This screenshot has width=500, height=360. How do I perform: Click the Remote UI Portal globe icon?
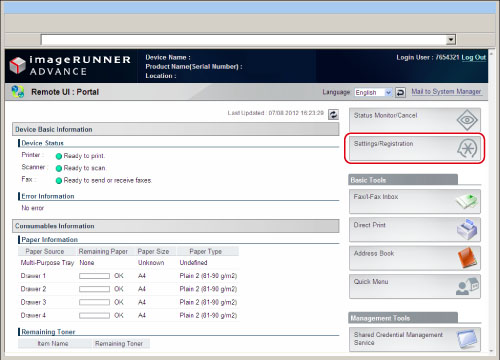pyautogui.click(x=18, y=92)
